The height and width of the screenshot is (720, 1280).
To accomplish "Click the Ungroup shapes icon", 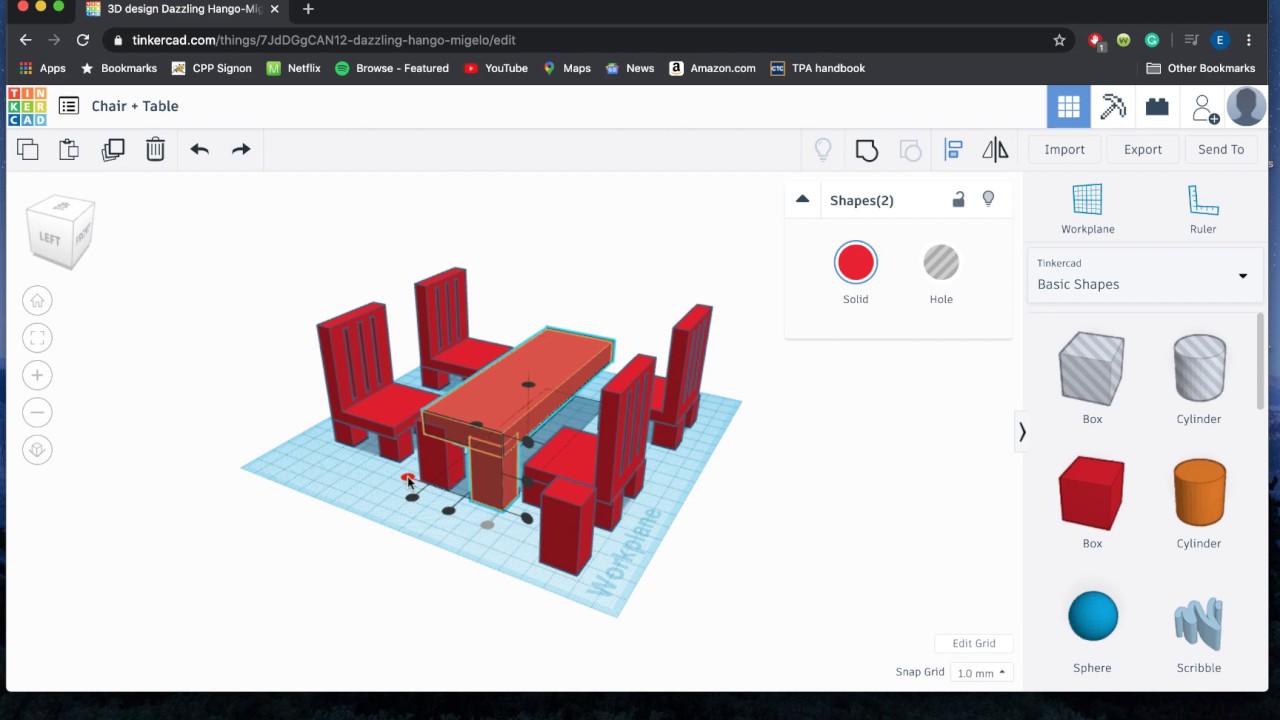I will 910,150.
